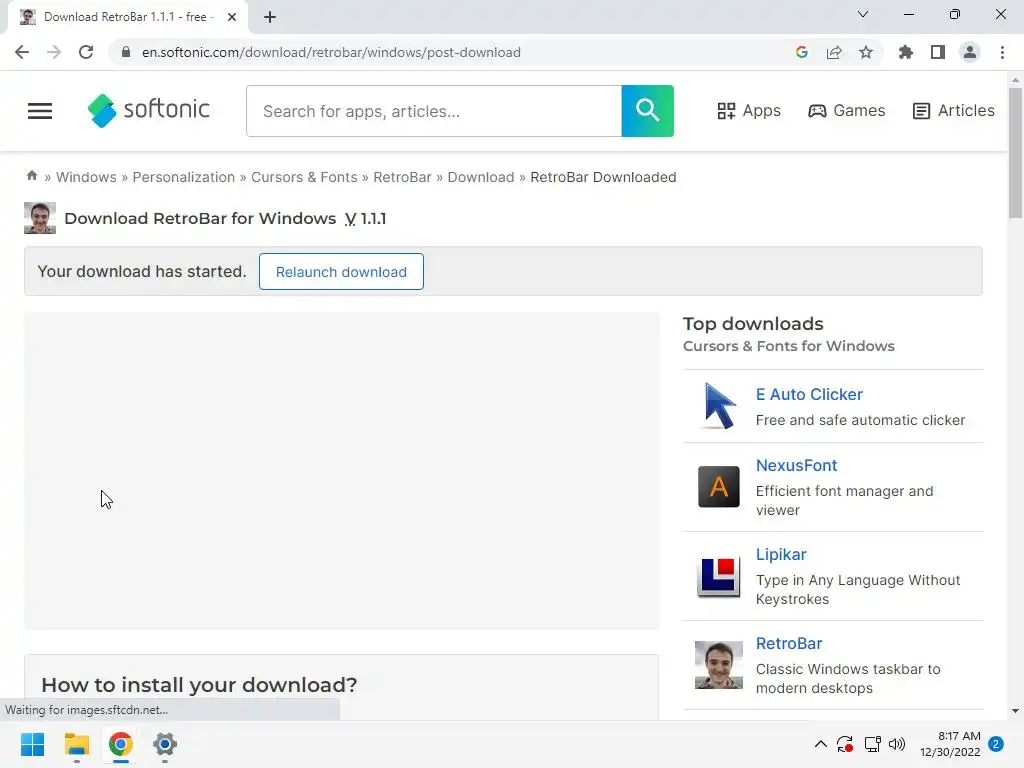Image resolution: width=1024 pixels, height=768 pixels.
Task: Click the Lipikar app icon
Action: (x=719, y=577)
